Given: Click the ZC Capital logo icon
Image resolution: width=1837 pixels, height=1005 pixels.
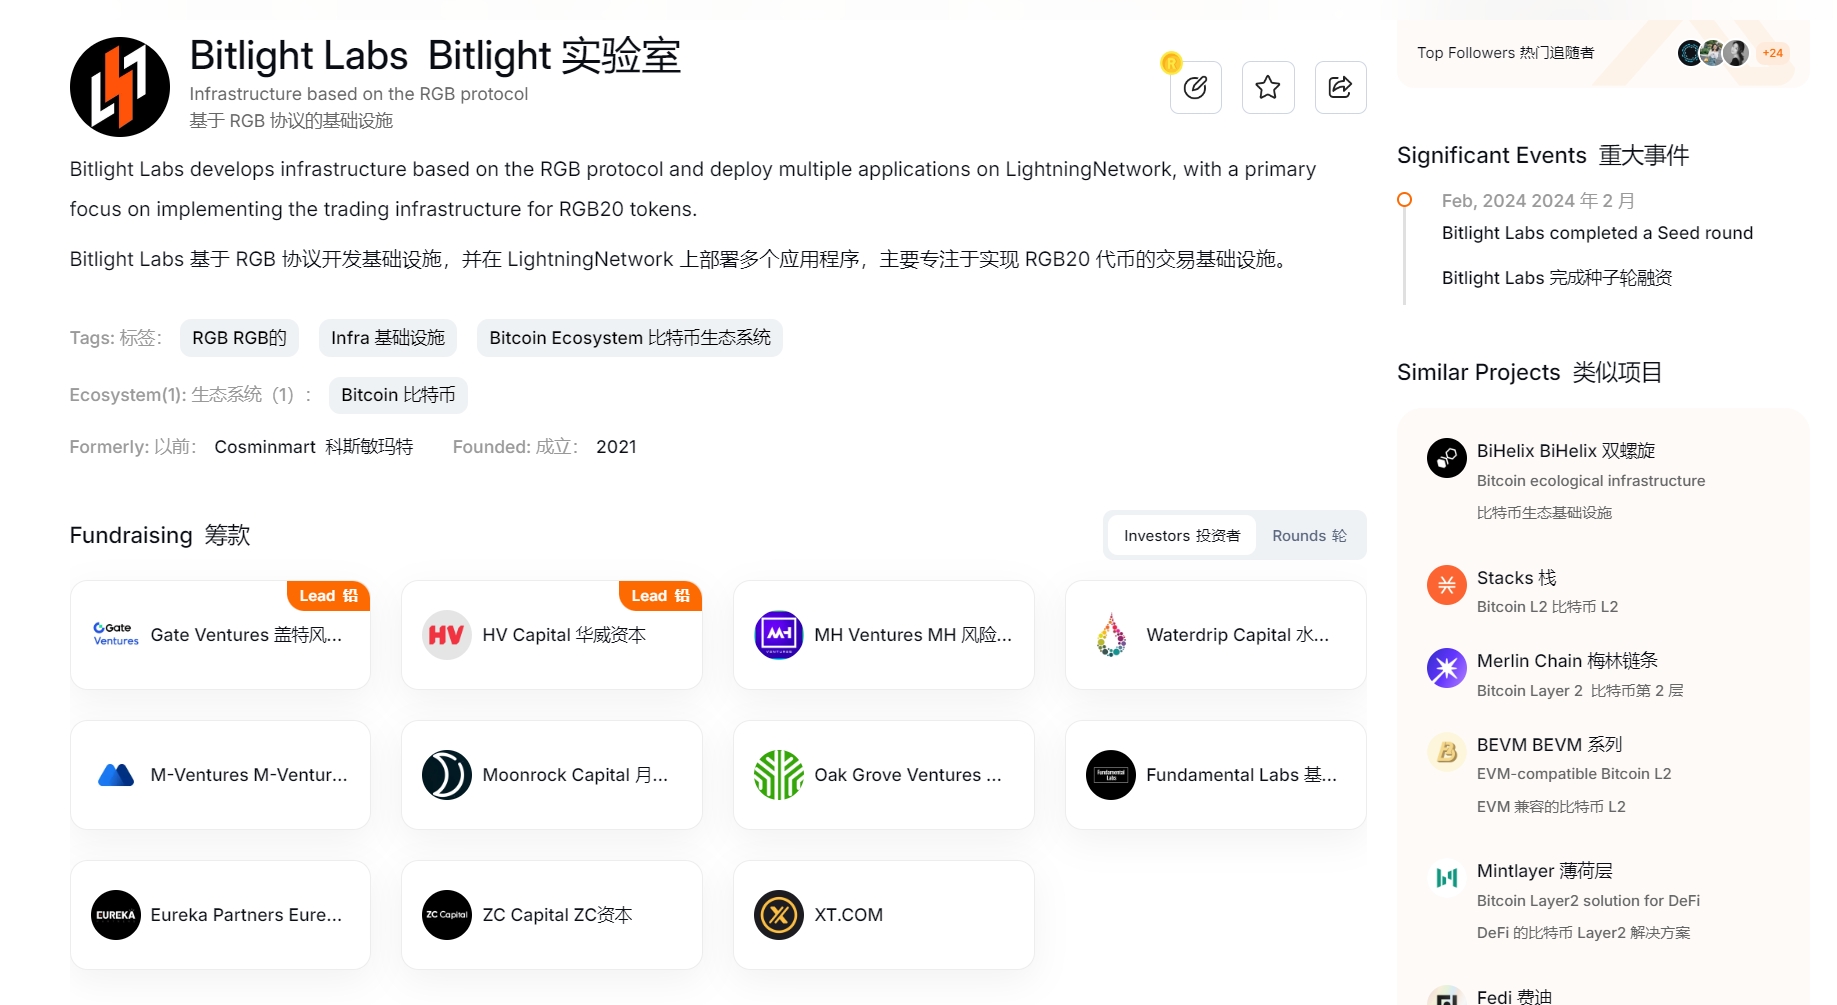Looking at the screenshot, I should click(447, 915).
